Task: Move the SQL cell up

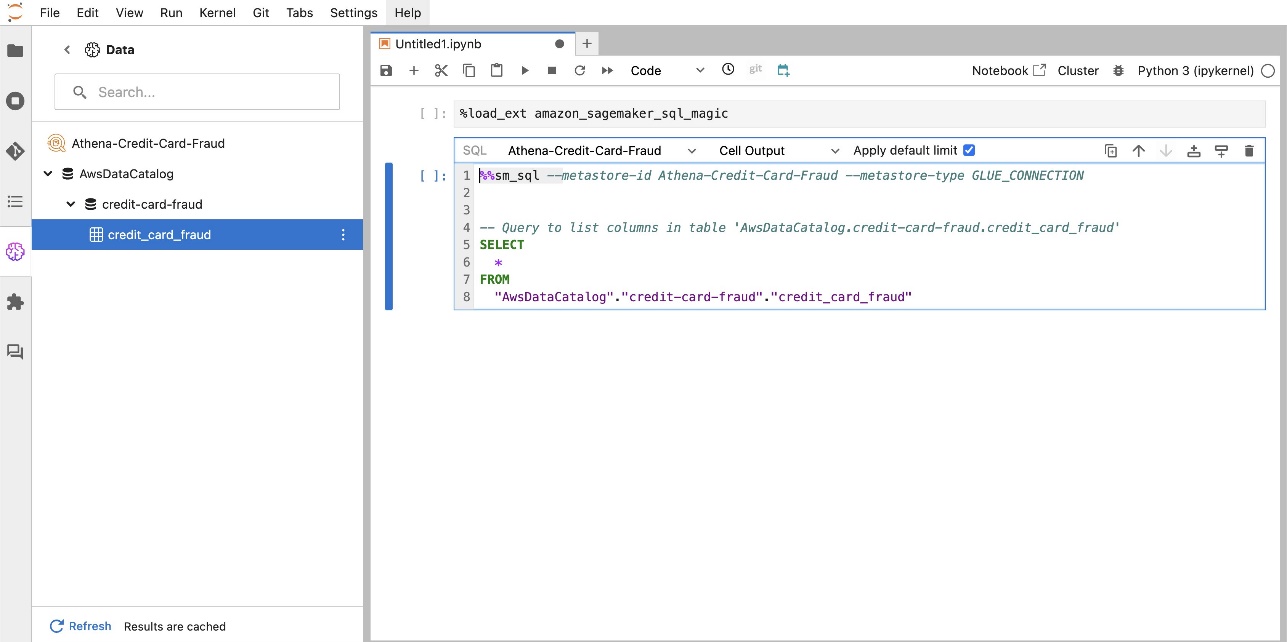Action: [1138, 151]
